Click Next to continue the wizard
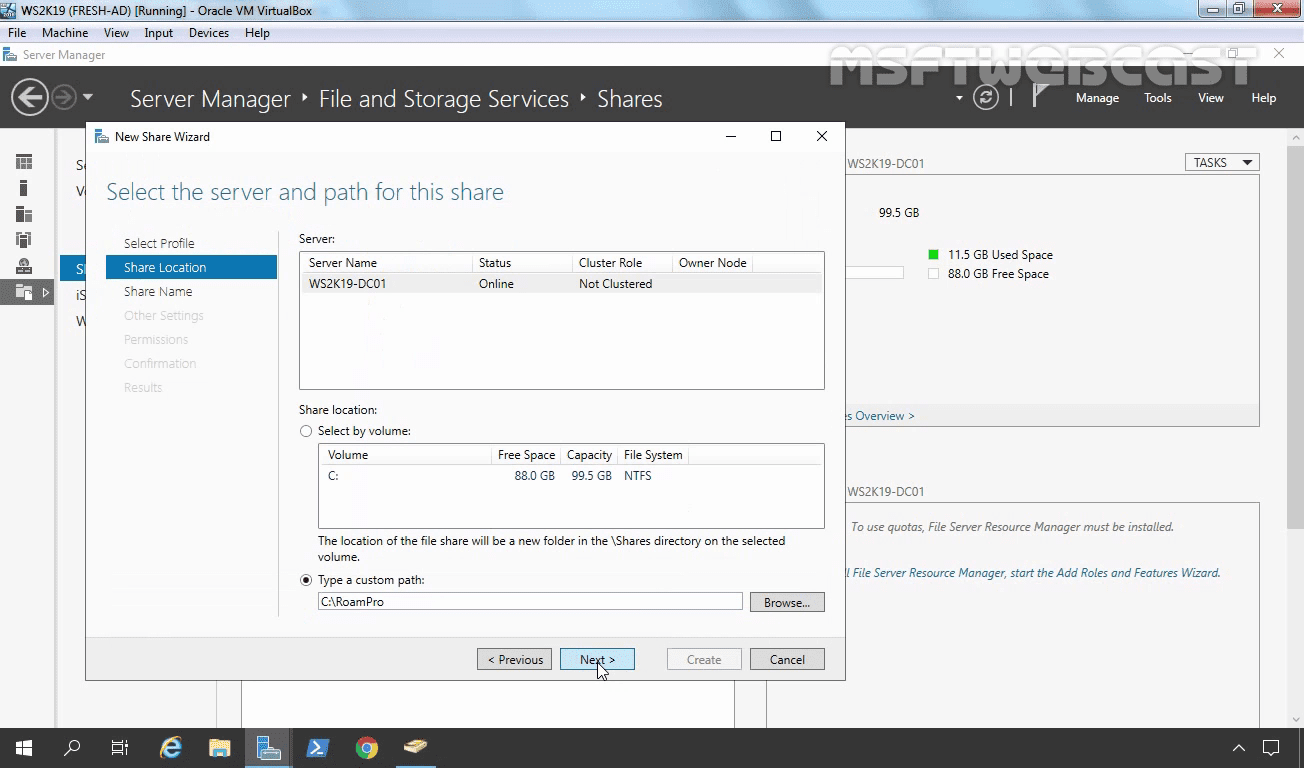 (x=597, y=659)
